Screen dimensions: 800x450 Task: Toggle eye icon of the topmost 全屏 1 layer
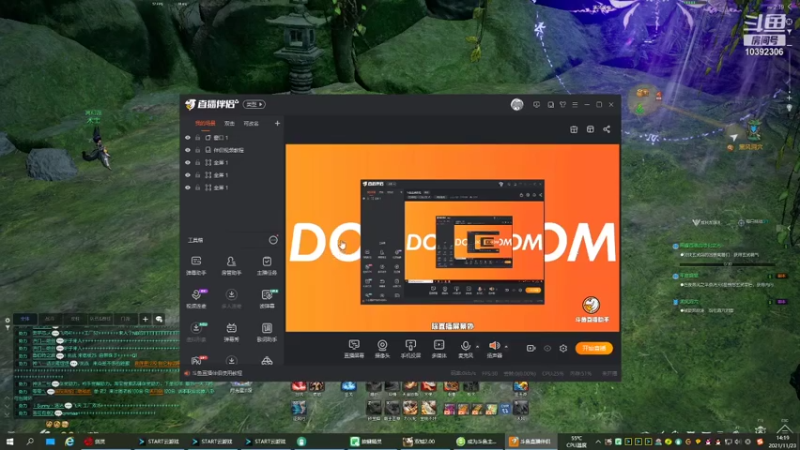pos(188,163)
